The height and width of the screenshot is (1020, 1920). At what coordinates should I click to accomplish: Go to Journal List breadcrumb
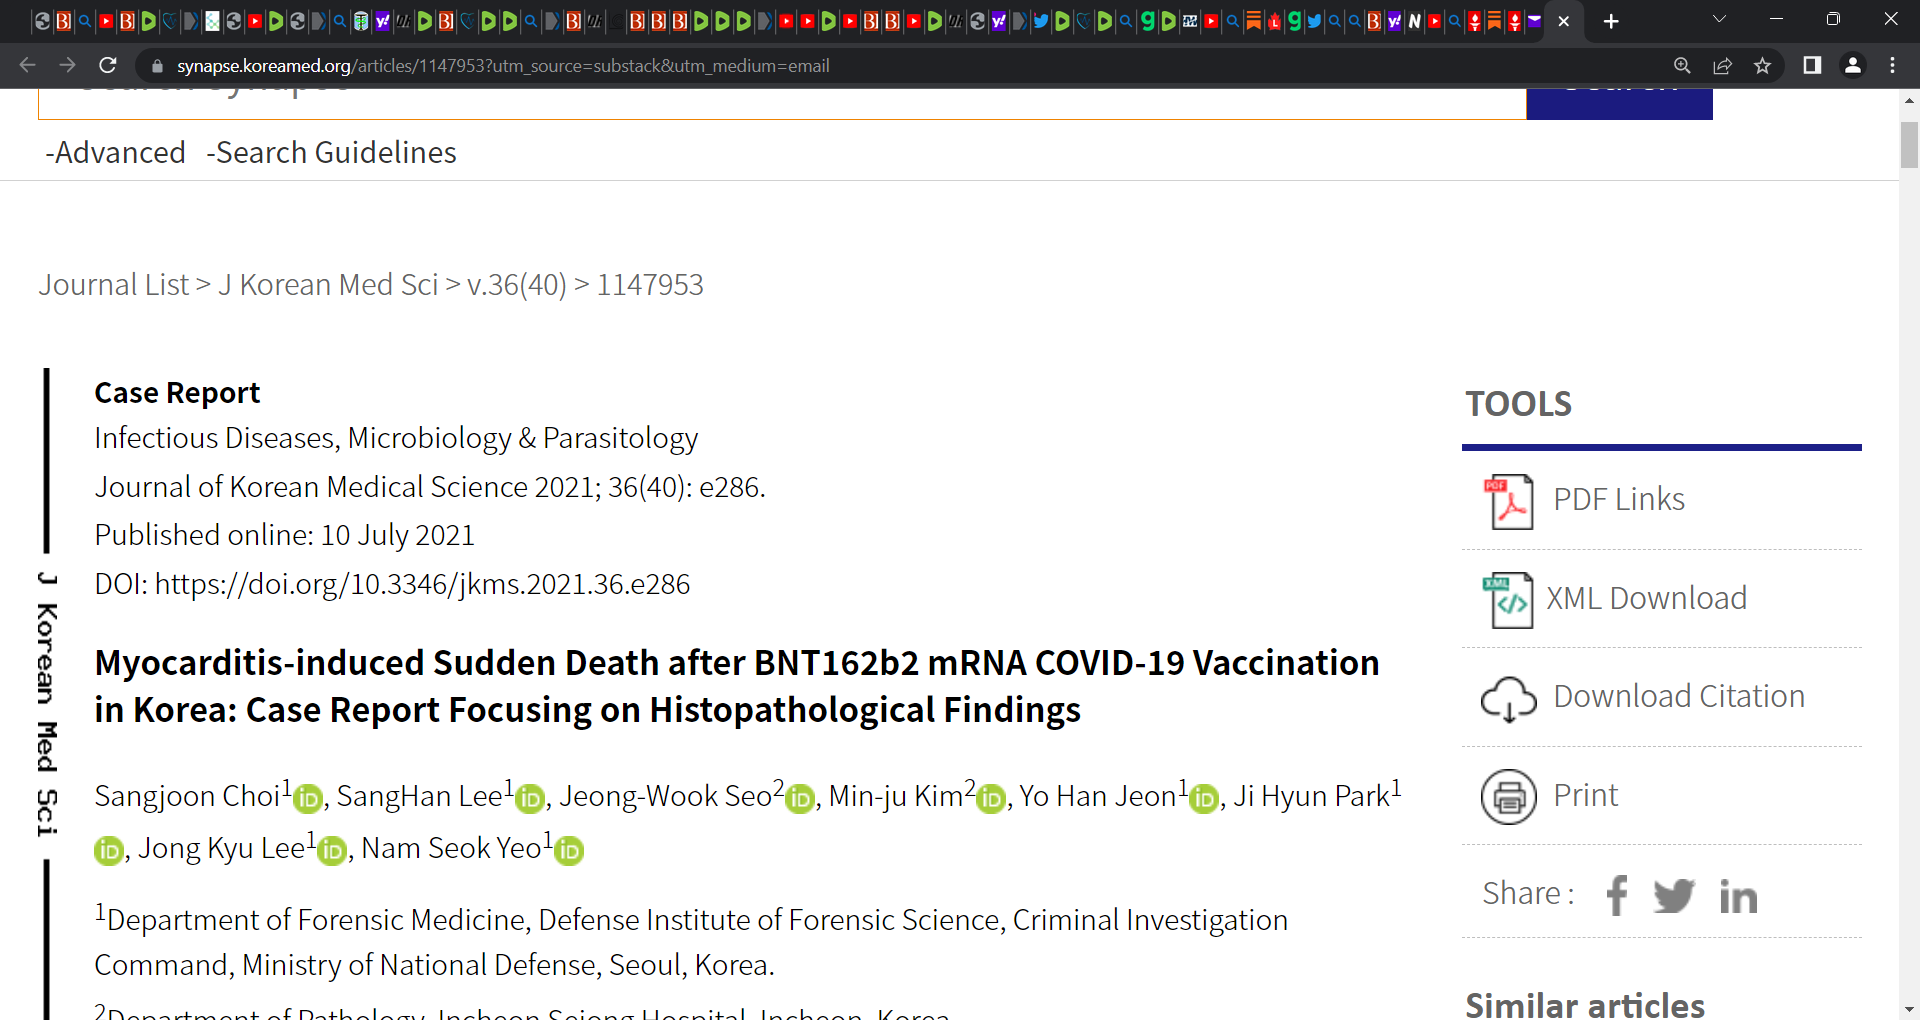point(113,285)
